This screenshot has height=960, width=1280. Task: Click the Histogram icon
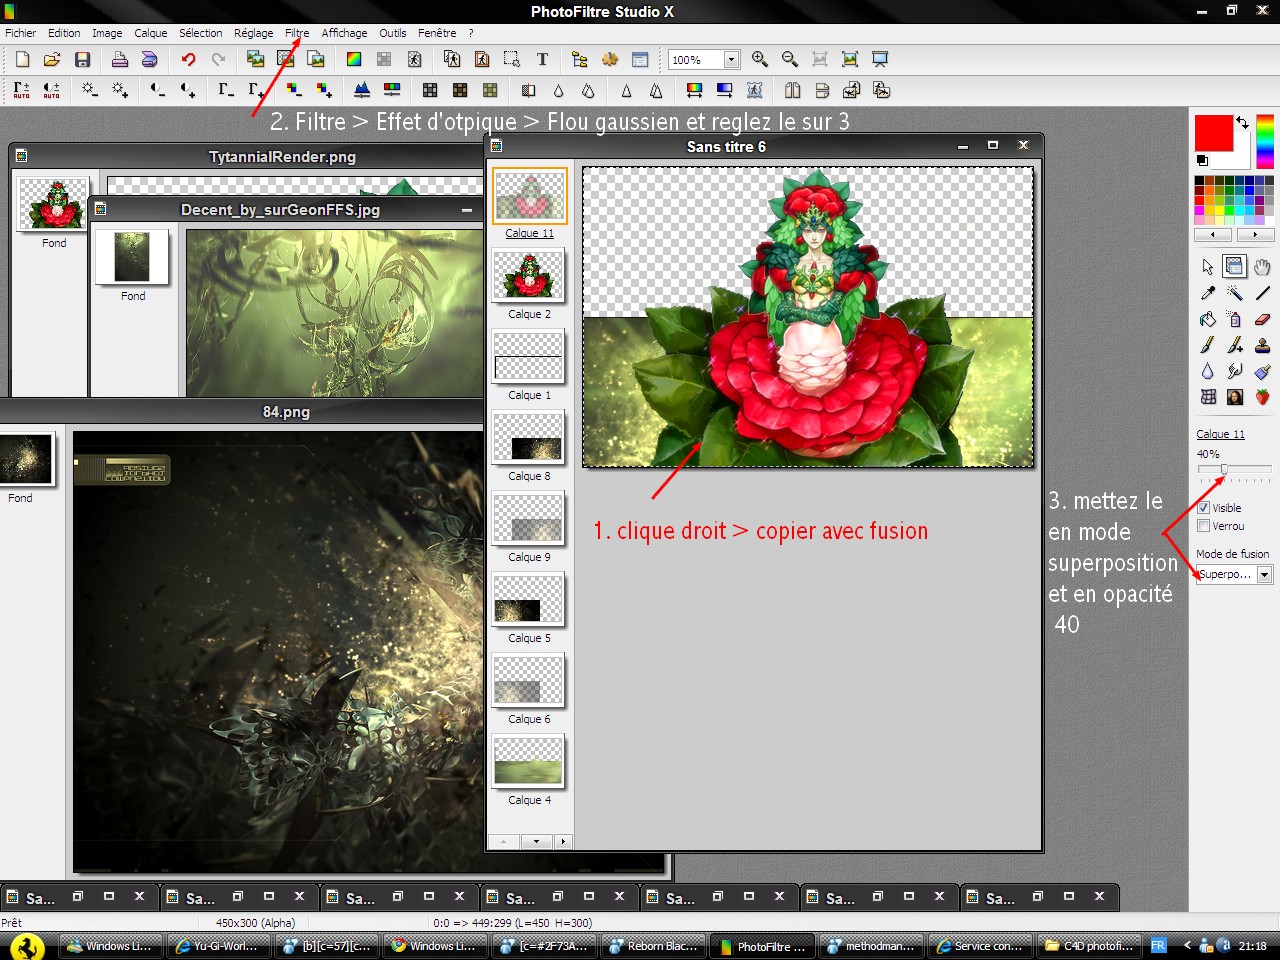(x=362, y=90)
